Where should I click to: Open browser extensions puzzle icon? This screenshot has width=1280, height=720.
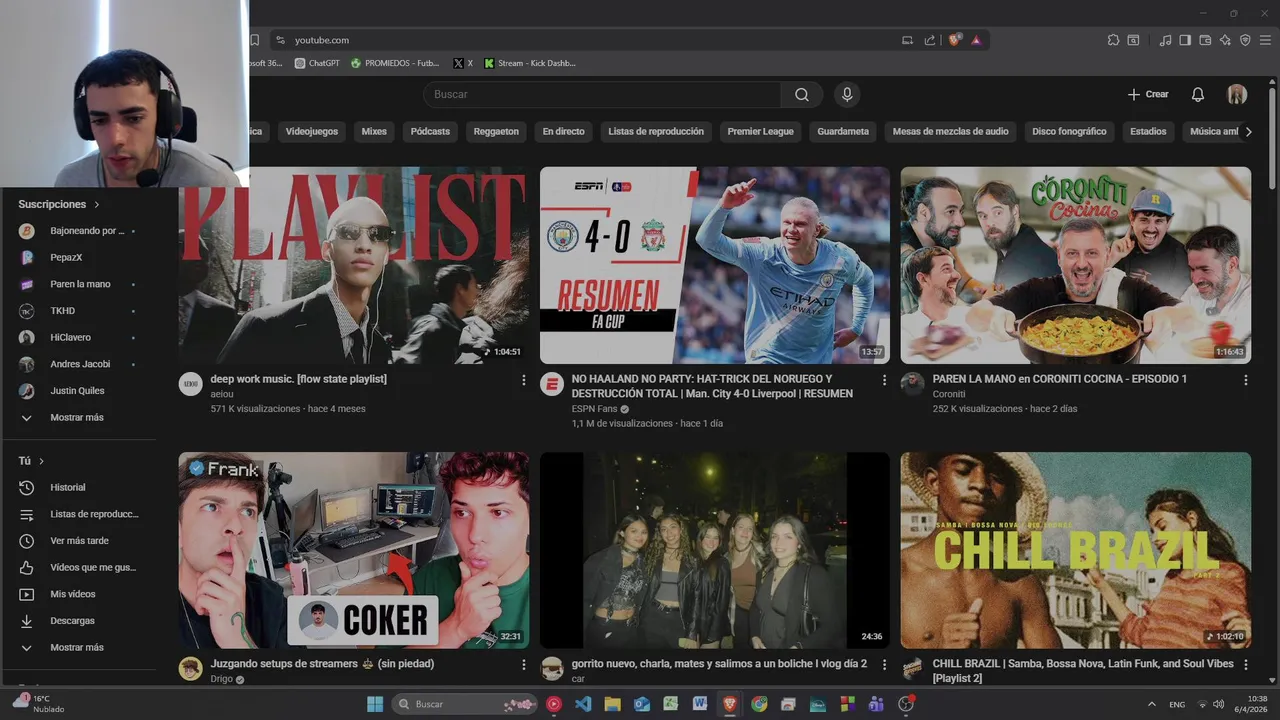(1113, 40)
